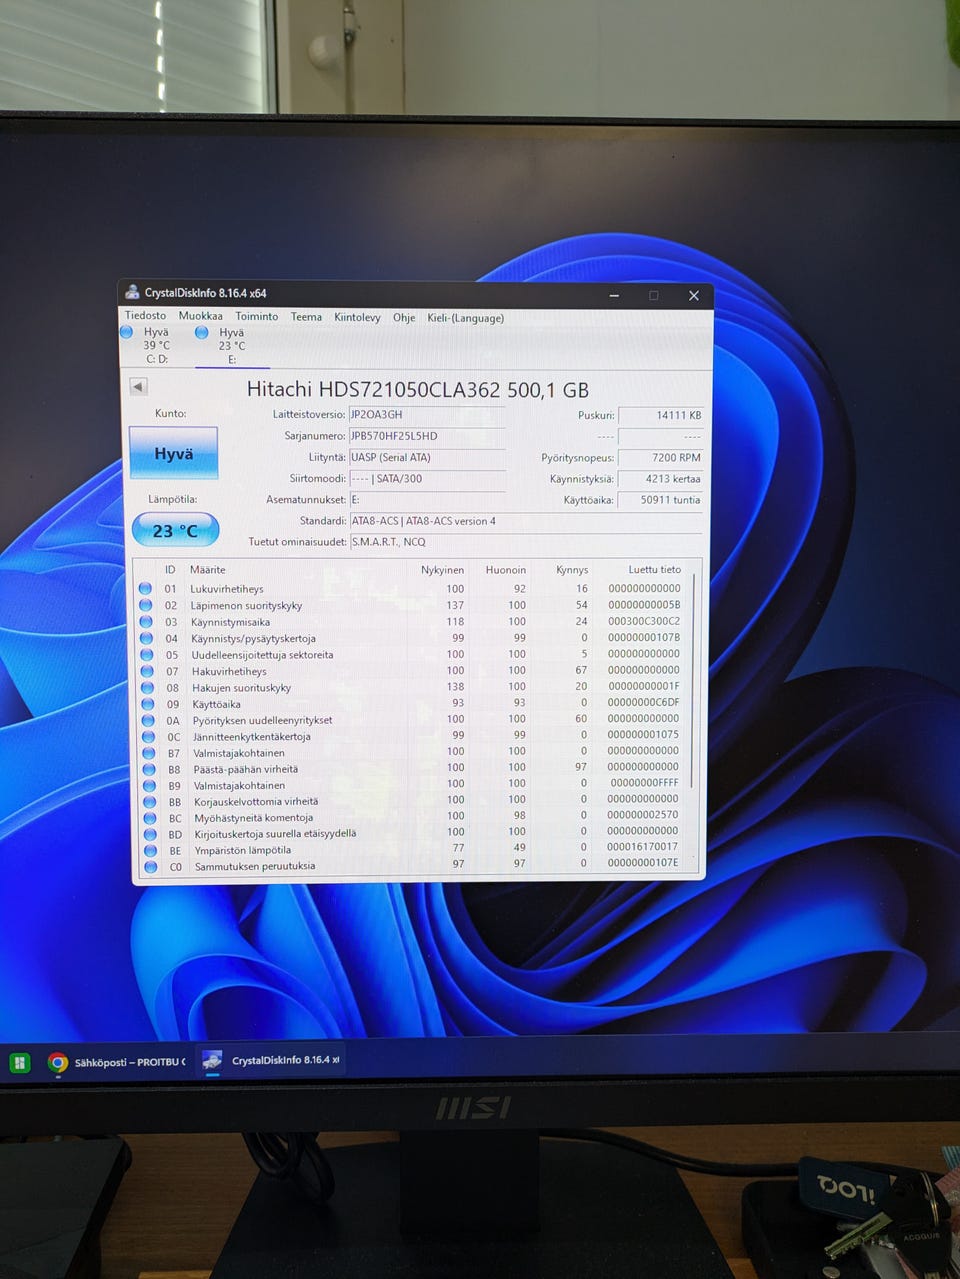Click the blue status icon for Lukuvirhetiheys row
Viewport: 960px width, 1279px height.
pyautogui.click(x=145, y=589)
